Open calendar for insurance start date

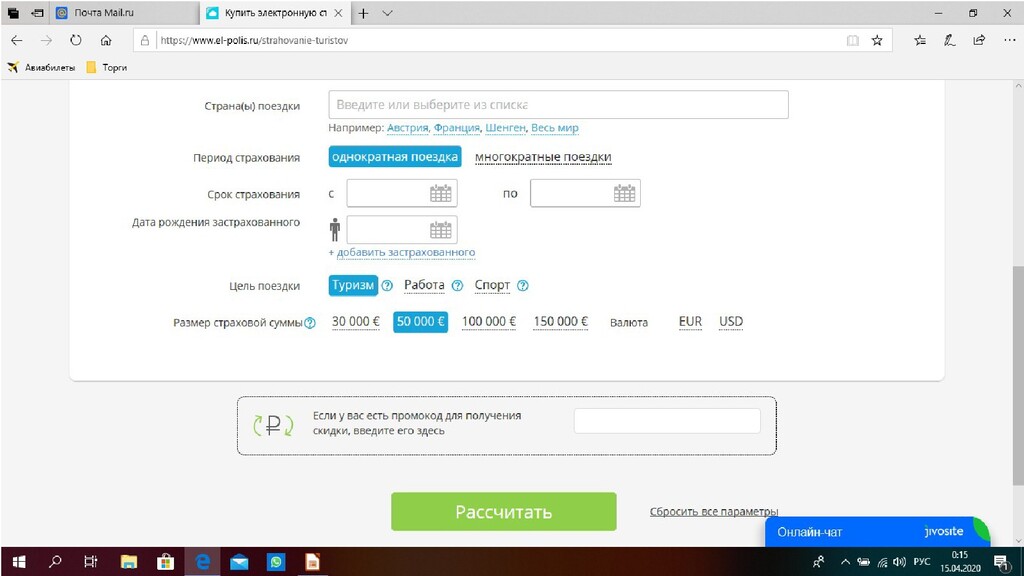pos(440,193)
